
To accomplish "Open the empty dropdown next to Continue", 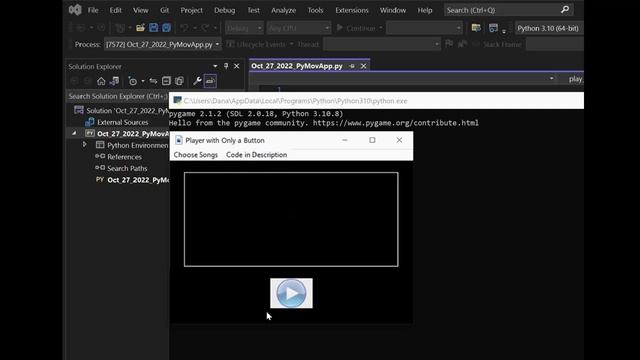I will point(424,28).
